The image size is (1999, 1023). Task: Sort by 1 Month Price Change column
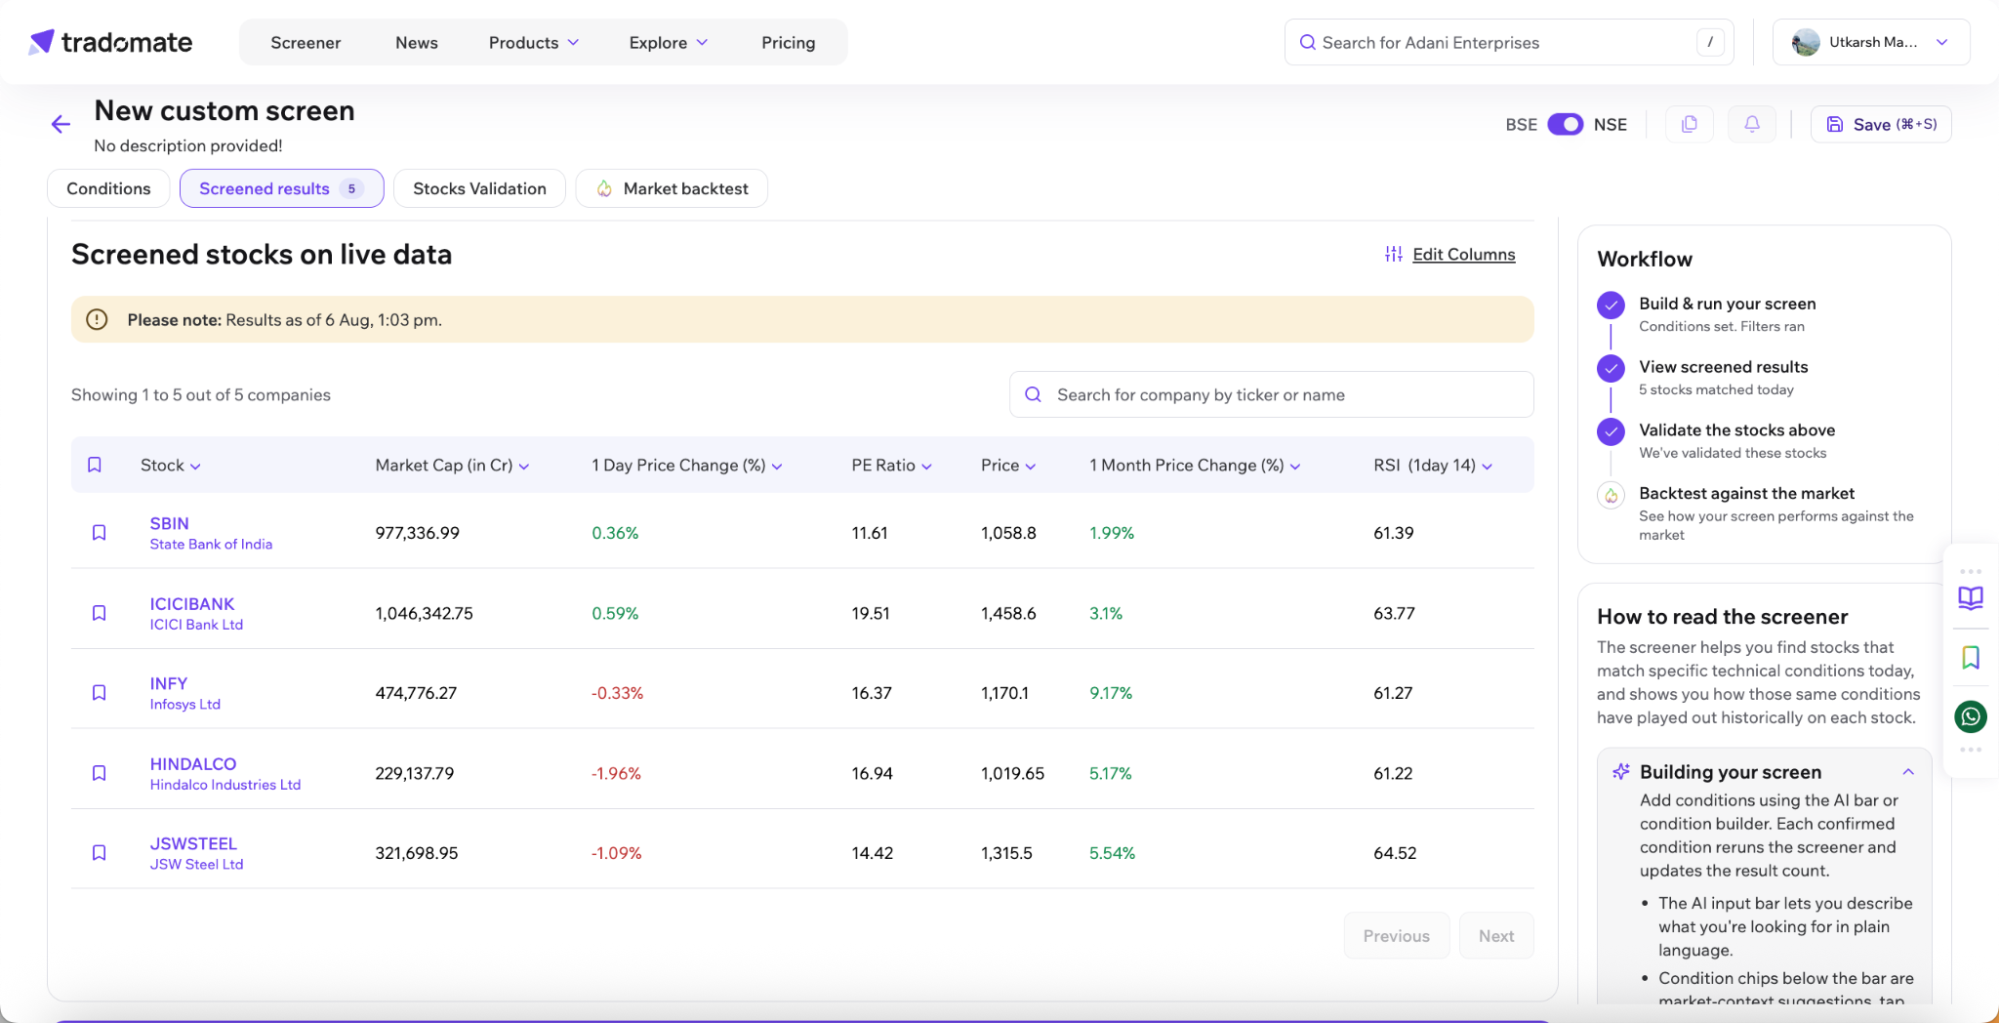click(1195, 465)
